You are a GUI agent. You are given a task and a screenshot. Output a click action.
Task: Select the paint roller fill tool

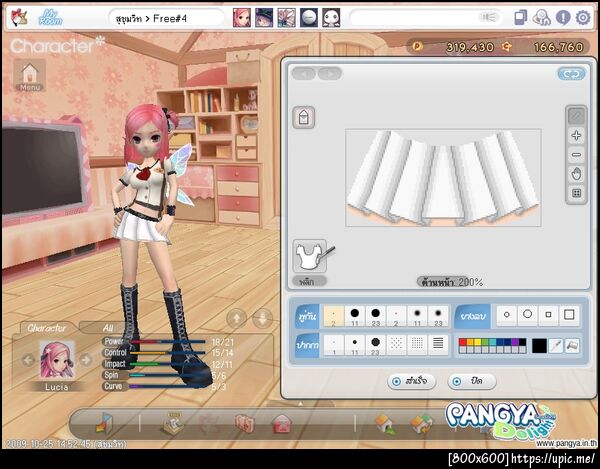[x=572, y=346]
